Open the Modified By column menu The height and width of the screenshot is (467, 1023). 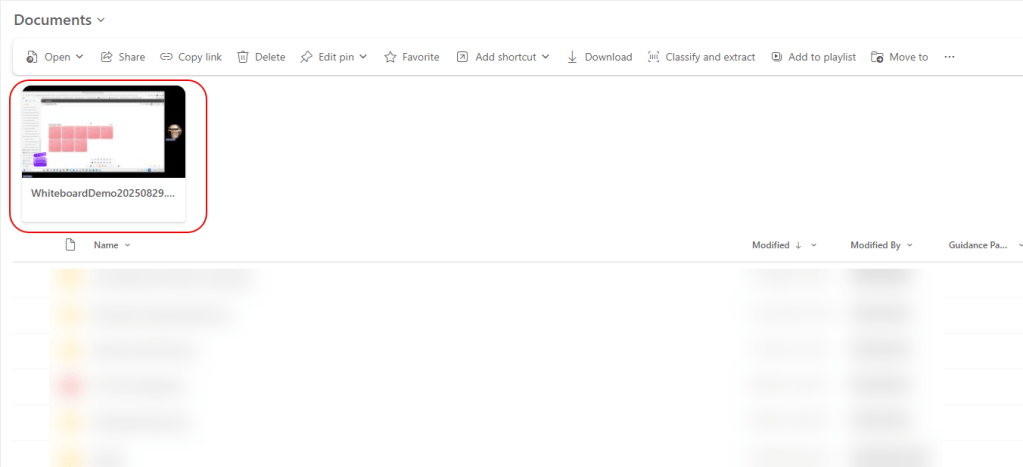point(909,245)
